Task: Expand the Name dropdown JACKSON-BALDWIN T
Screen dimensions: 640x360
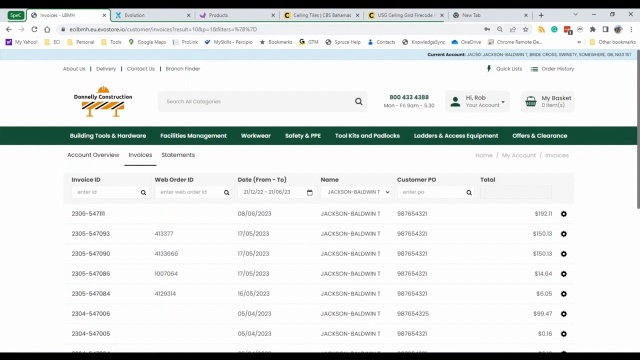Action: 356,192
